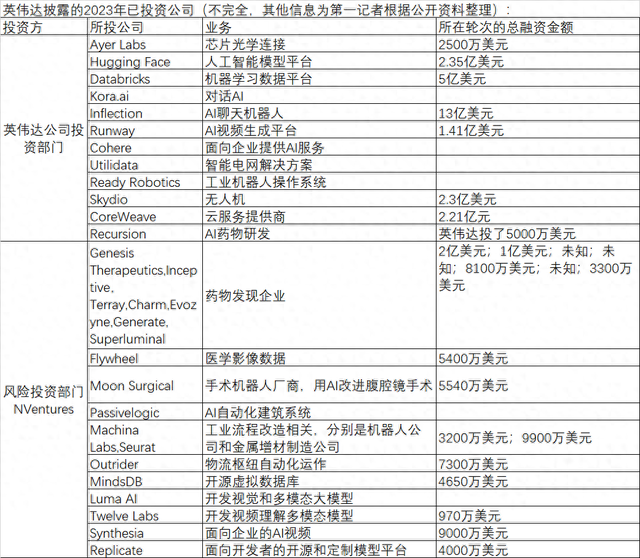Click the '智能电网解决方案' cell
The width and height of the screenshot is (640, 558).
tap(319, 165)
